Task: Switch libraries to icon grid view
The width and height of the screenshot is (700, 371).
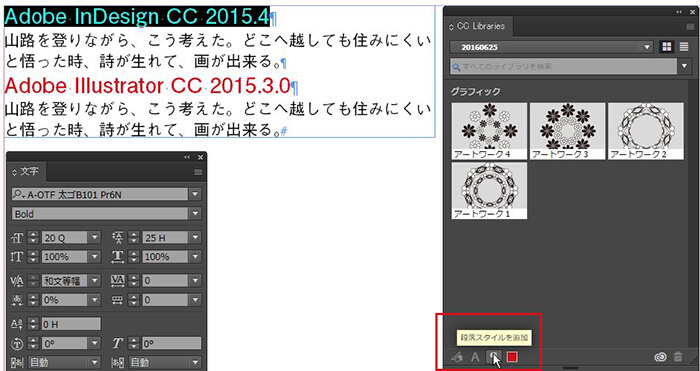Action: [667, 47]
